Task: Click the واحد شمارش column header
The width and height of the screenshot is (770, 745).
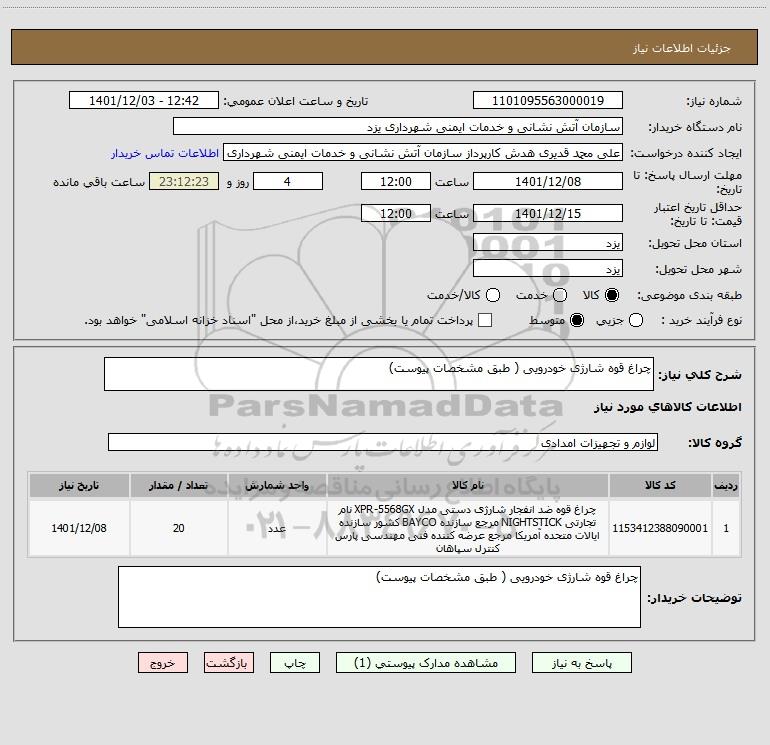Action: (x=277, y=485)
